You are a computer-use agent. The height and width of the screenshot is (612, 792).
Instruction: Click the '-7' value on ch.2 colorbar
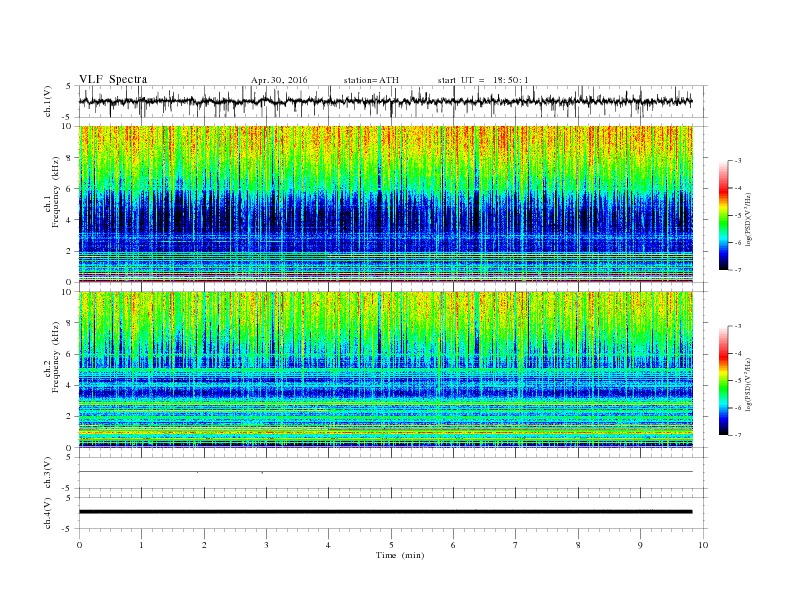[x=737, y=435]
